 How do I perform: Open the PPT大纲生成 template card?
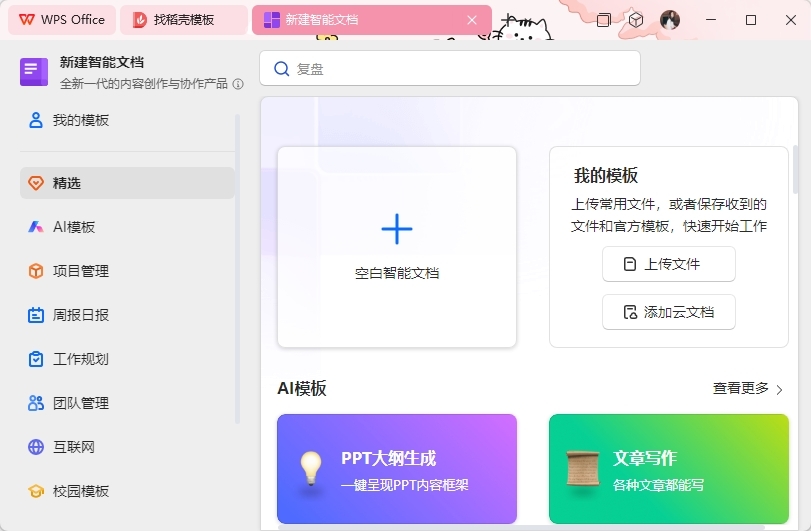[397, 469]
